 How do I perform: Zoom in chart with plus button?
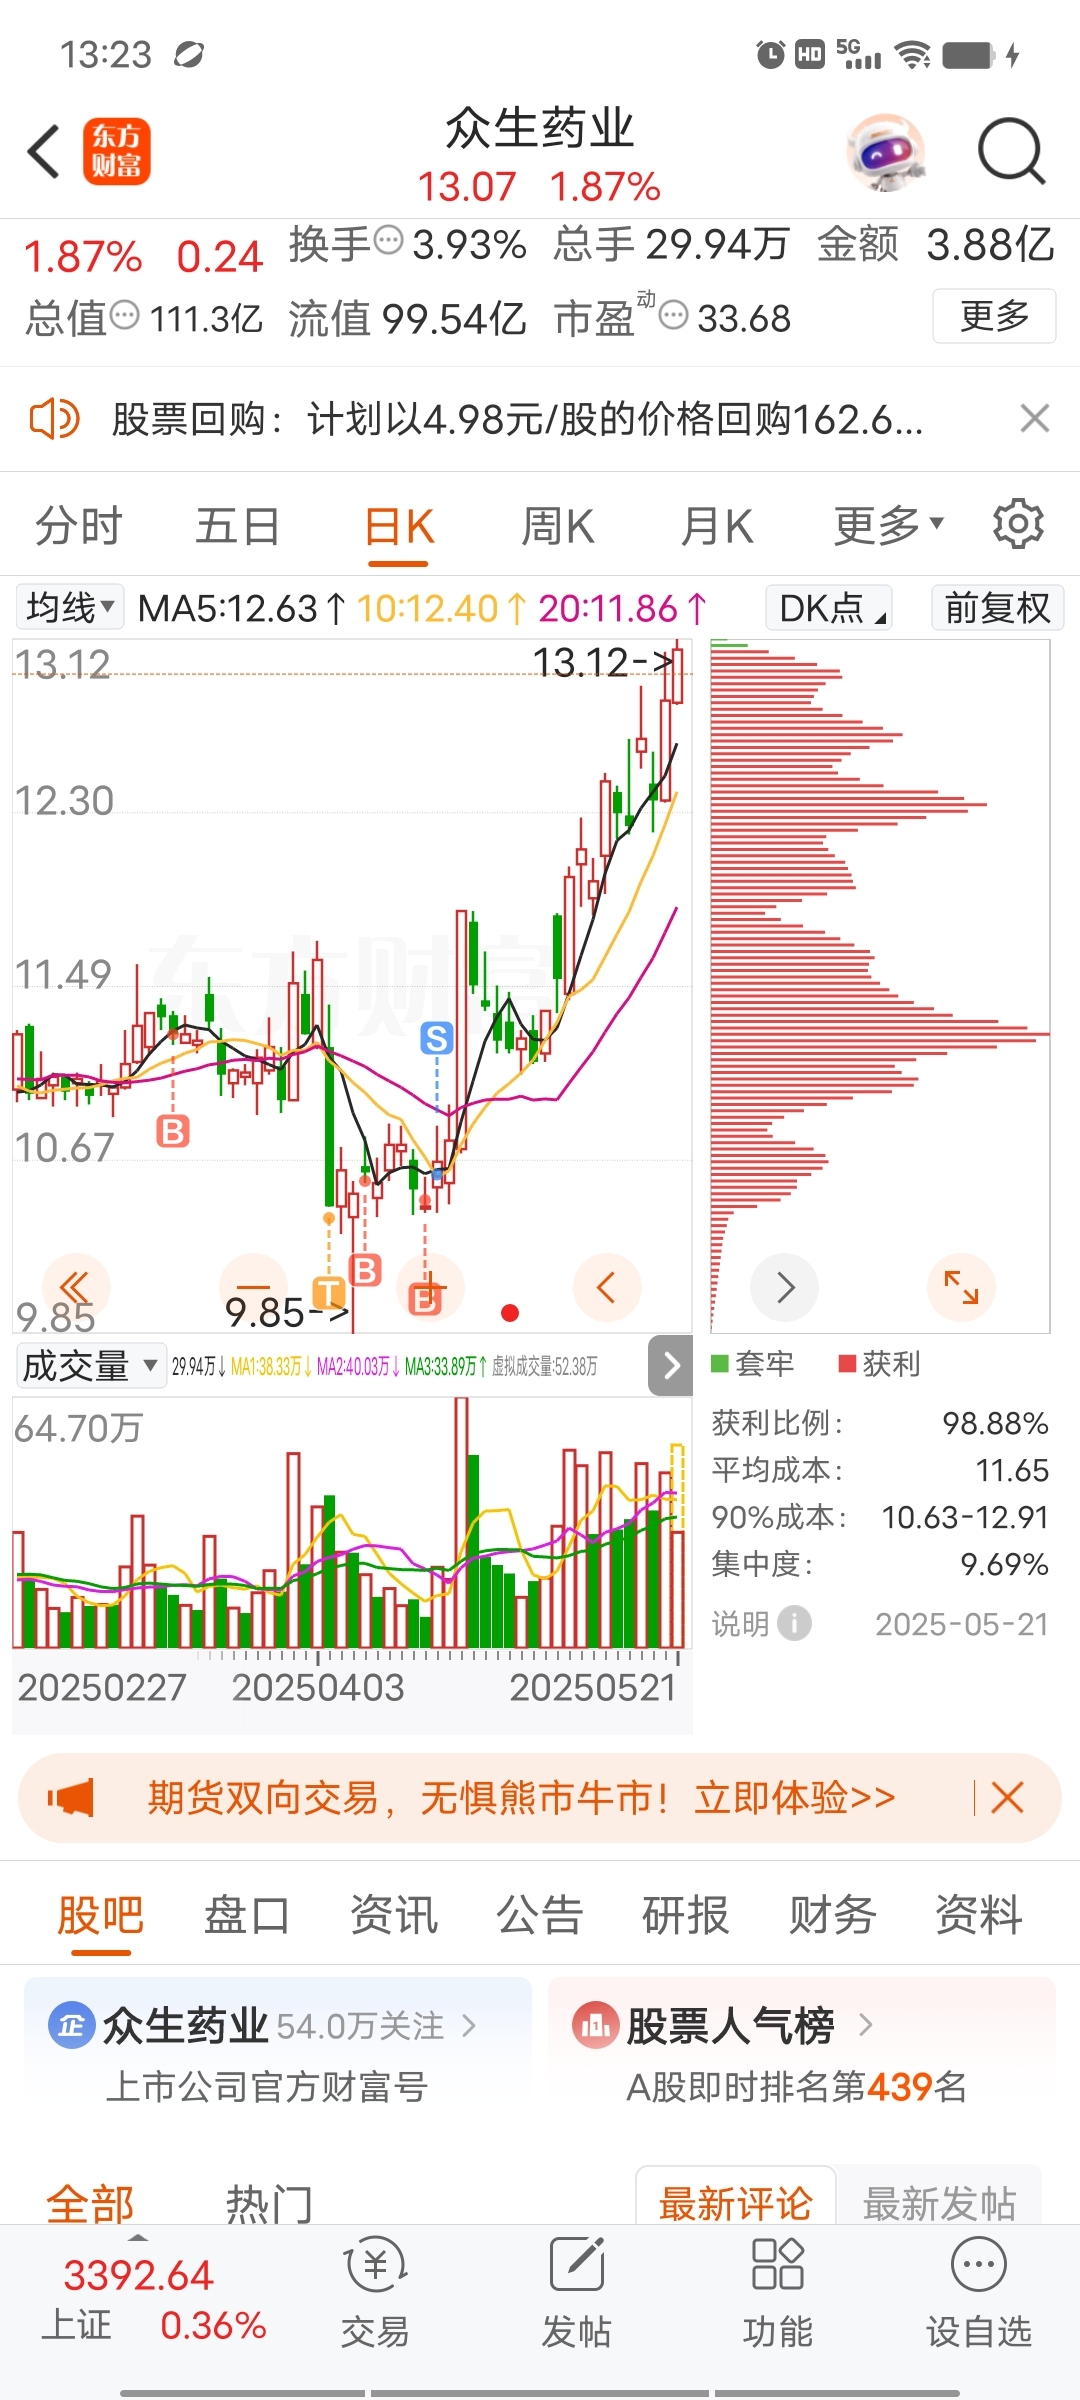[x=430, y=1288]
